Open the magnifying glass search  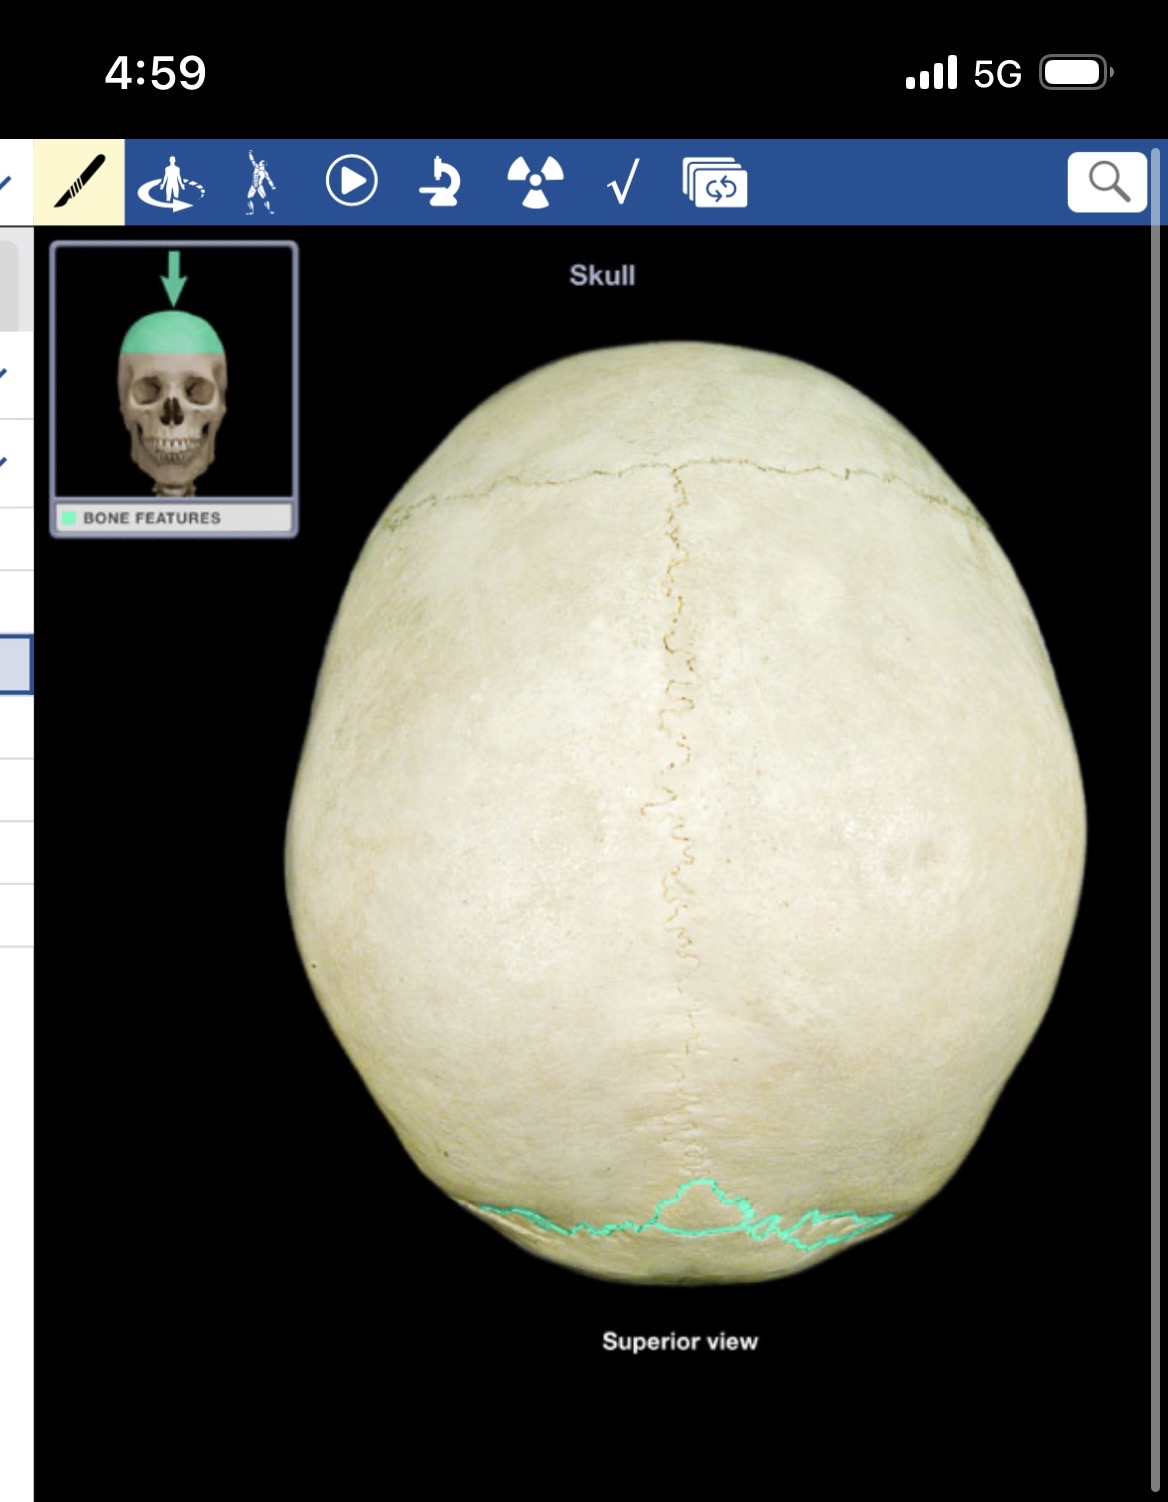click(1107, 182)
